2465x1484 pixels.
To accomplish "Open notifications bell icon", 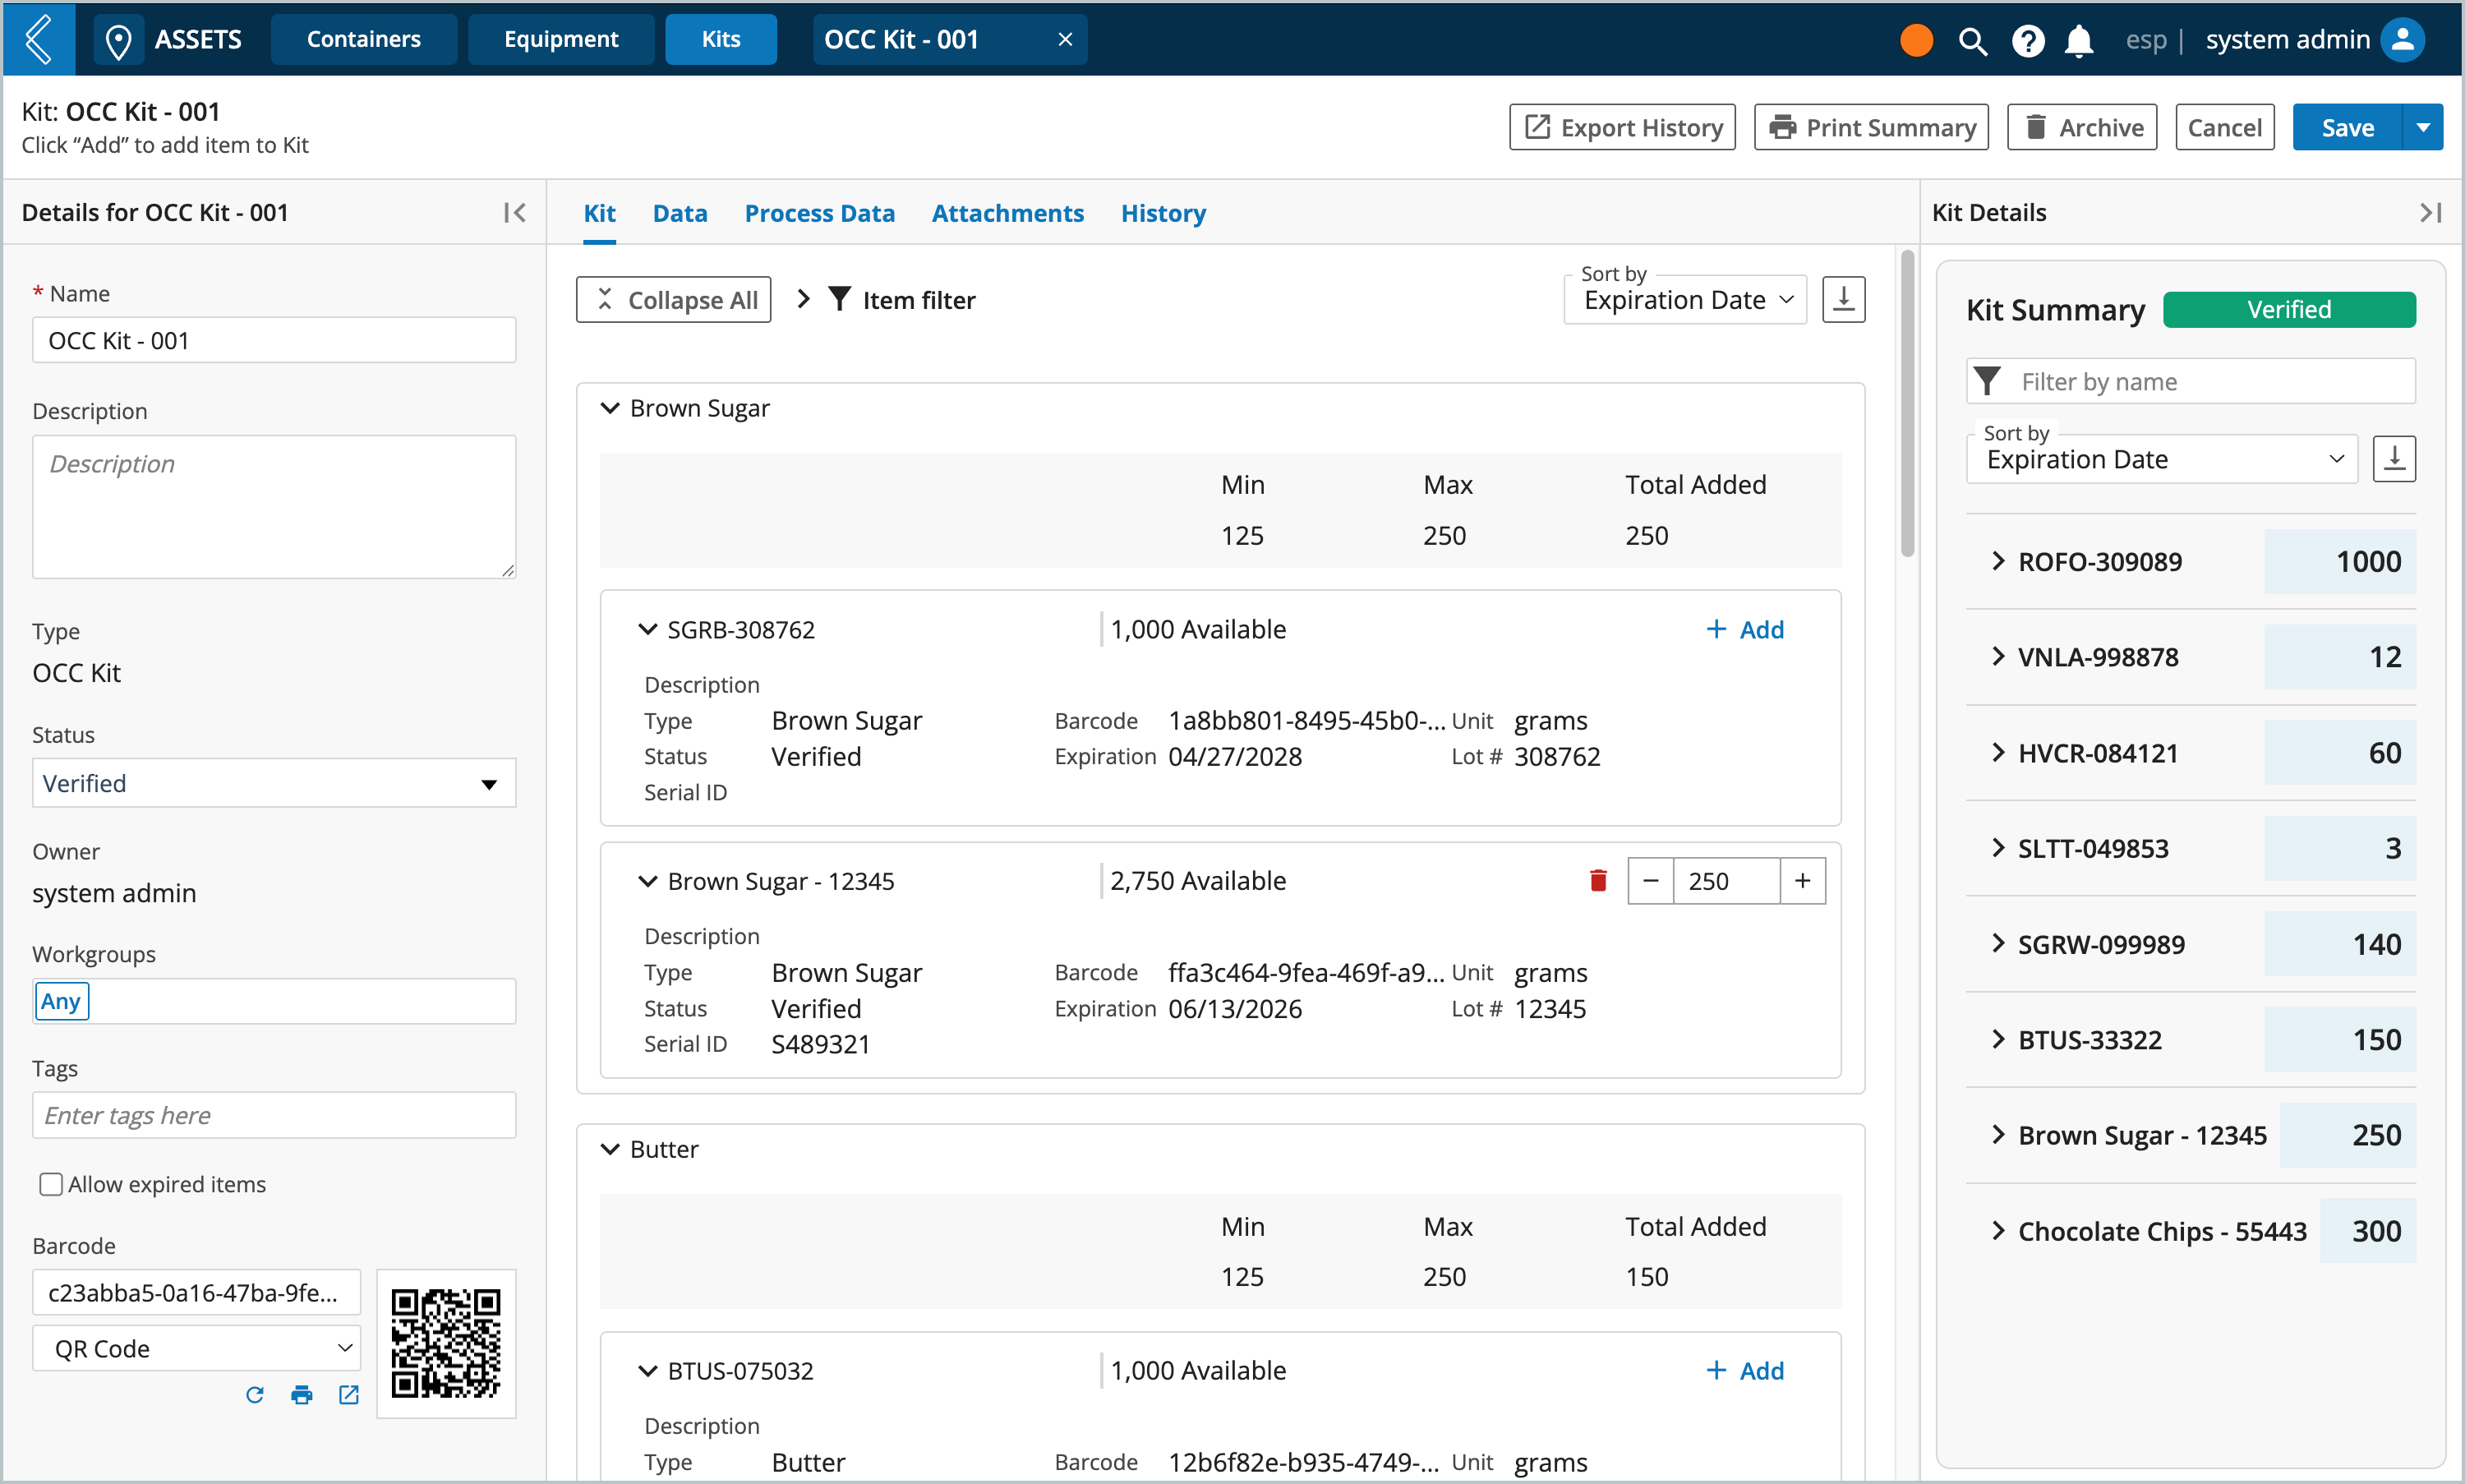I will (2079, 40).
